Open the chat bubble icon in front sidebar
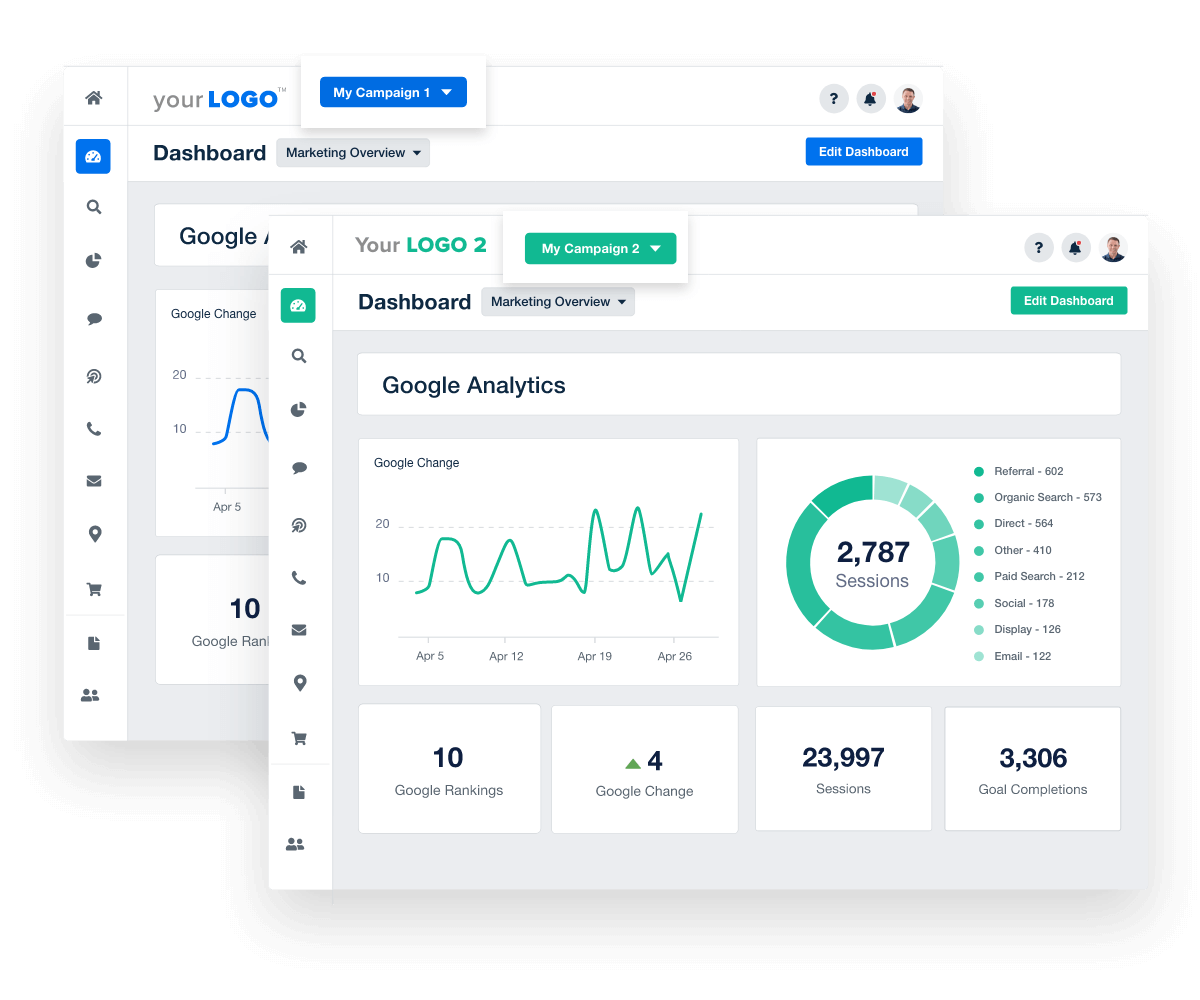 (298, 468)
